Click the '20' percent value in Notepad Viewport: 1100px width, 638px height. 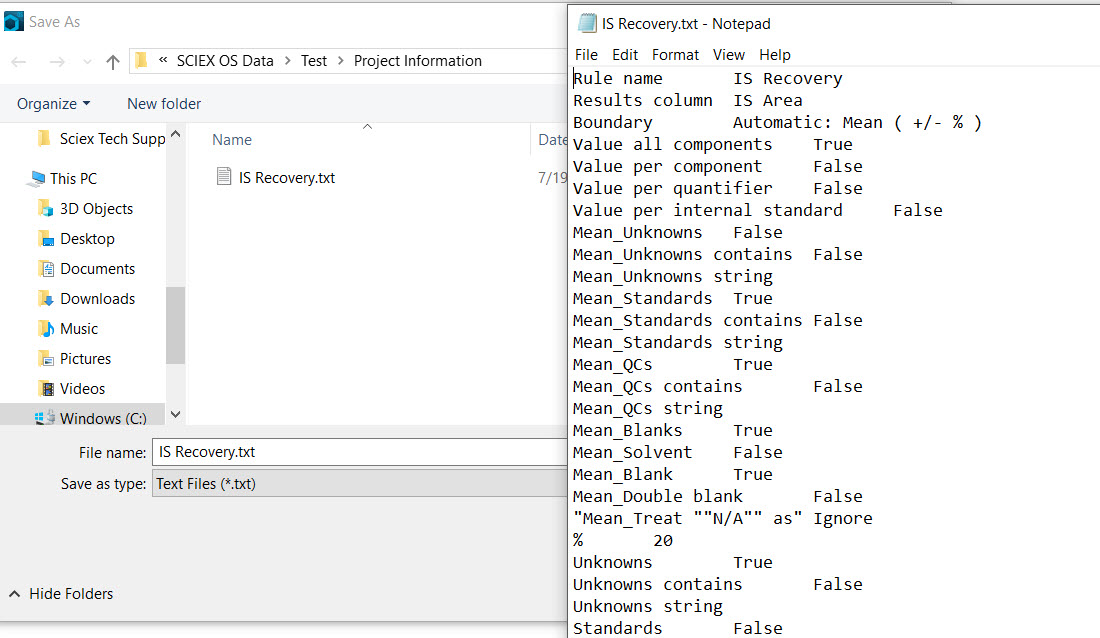point(663,540)
